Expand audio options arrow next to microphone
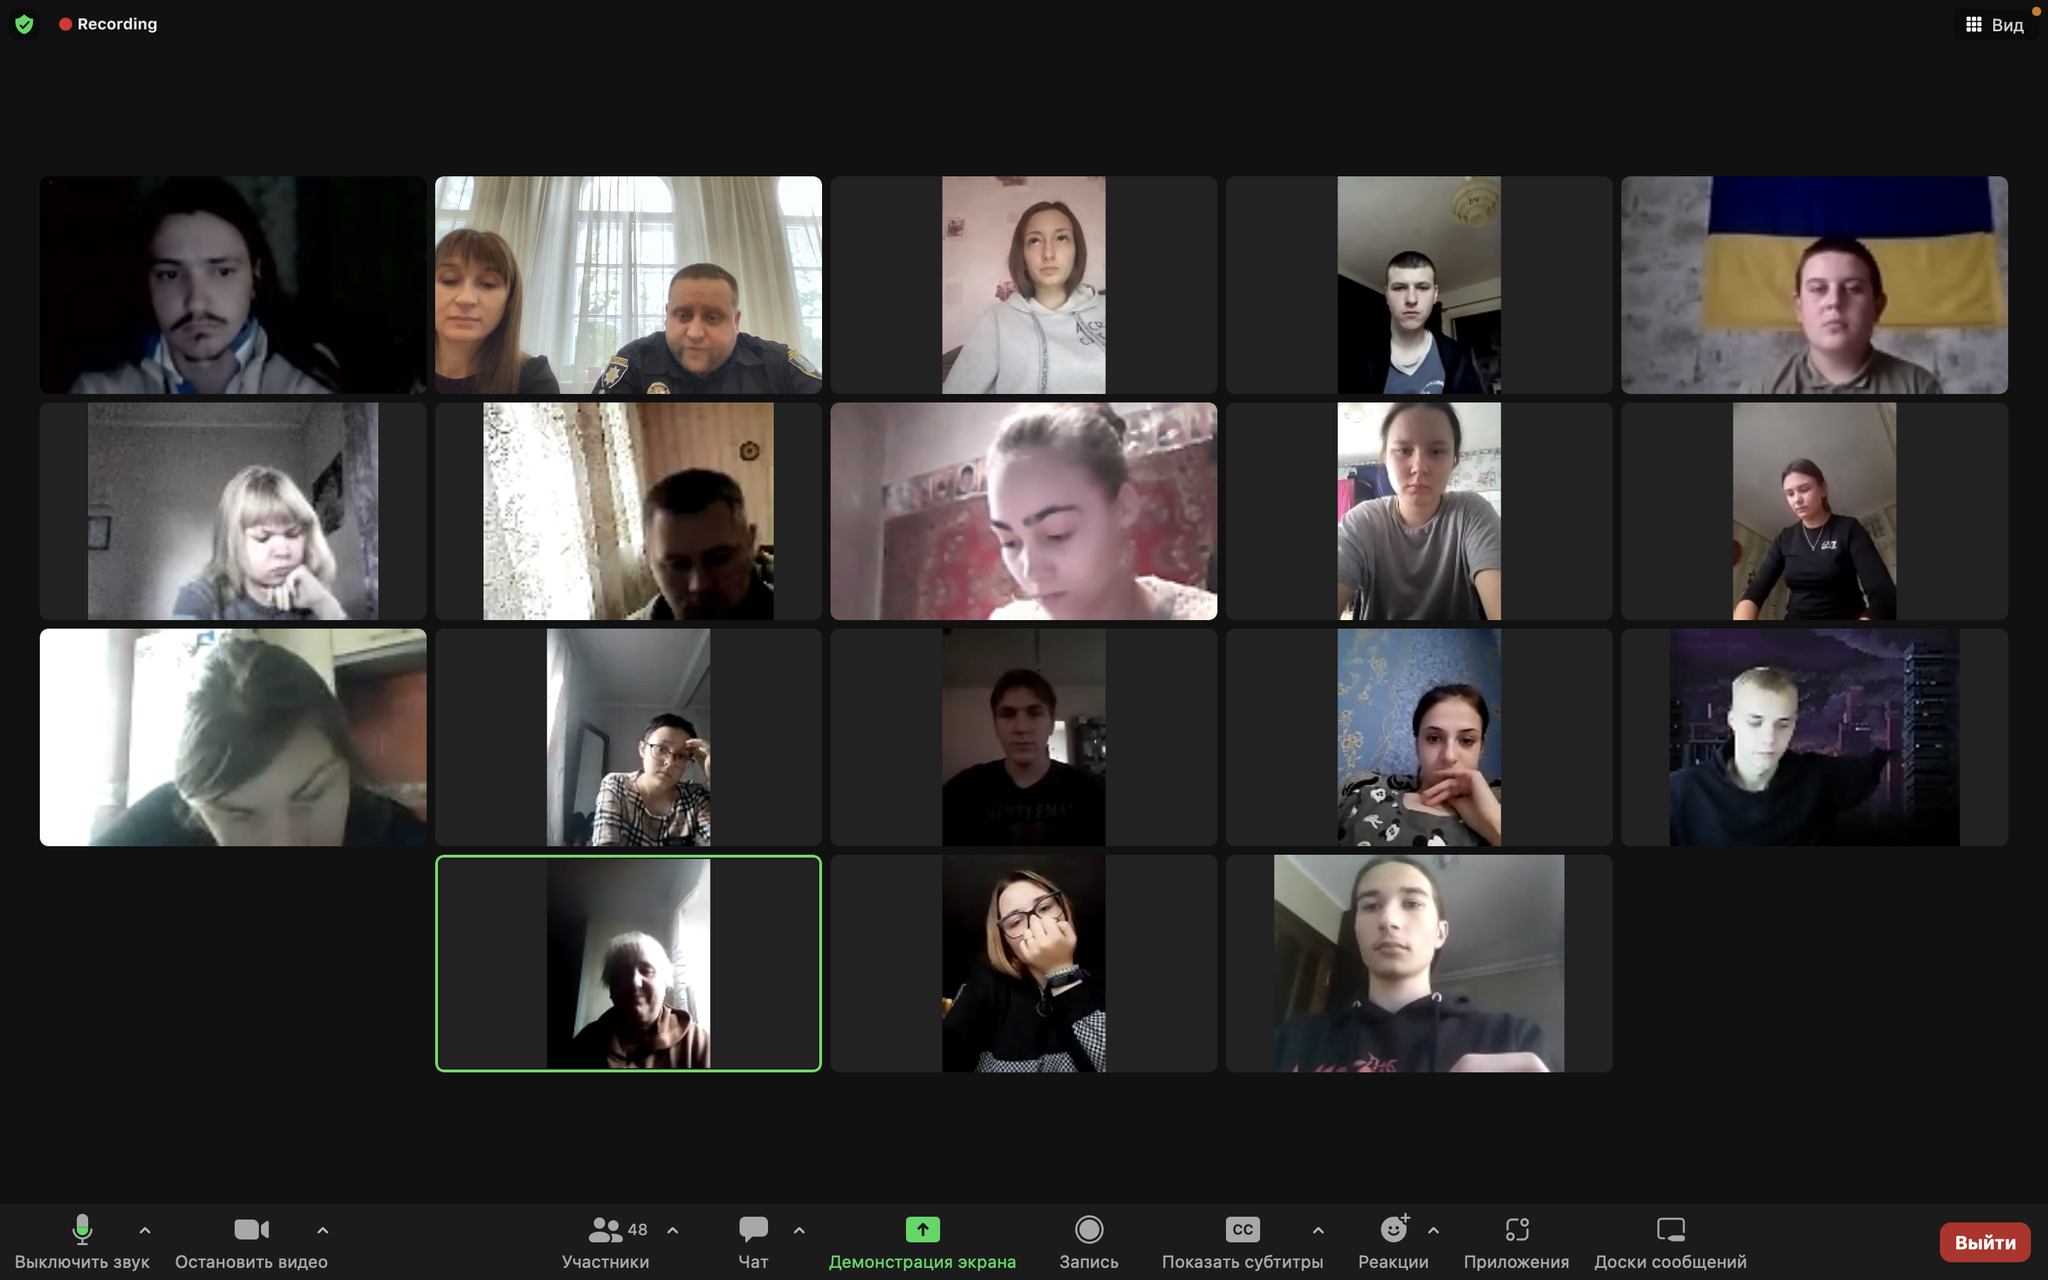 (x=145, y=1230)
